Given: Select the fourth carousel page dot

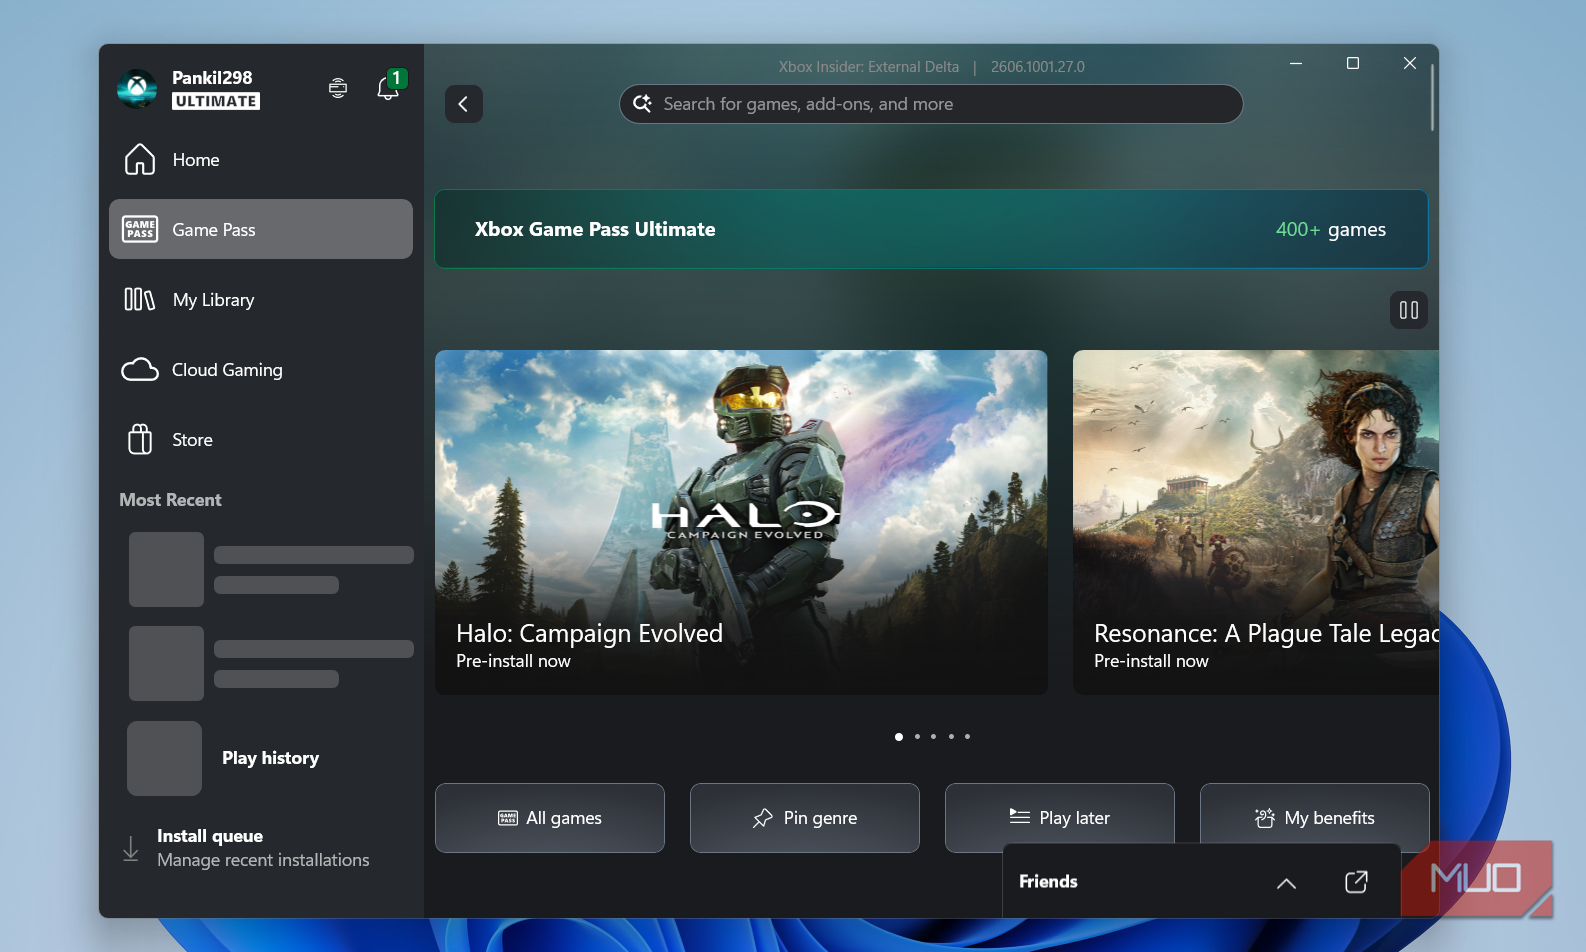Looking at the screenshot, I should tap(951, 737).
